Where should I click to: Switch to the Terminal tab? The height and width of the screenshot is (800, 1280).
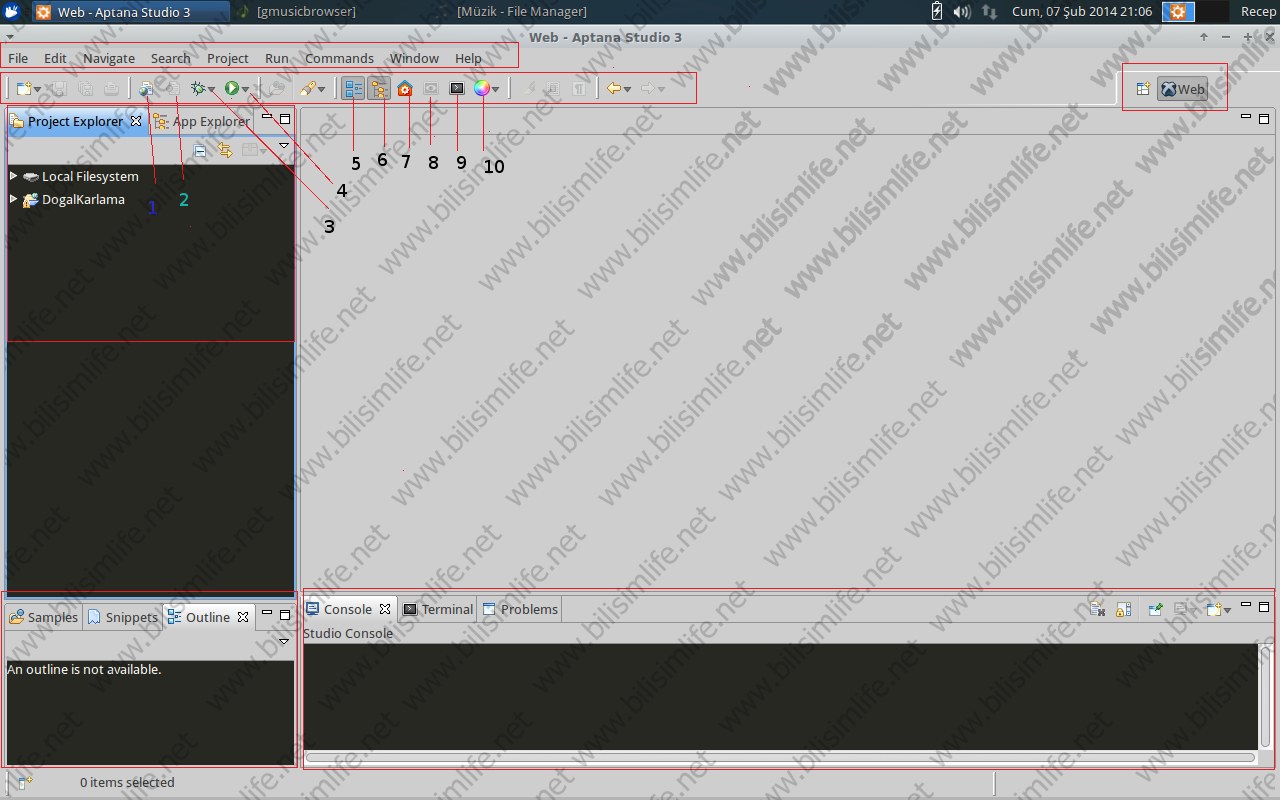pyautogui.click(x=438, y=609)
